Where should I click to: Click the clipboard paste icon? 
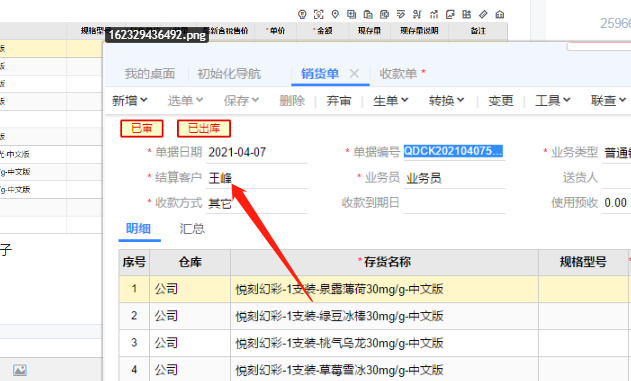coord(368,14)
